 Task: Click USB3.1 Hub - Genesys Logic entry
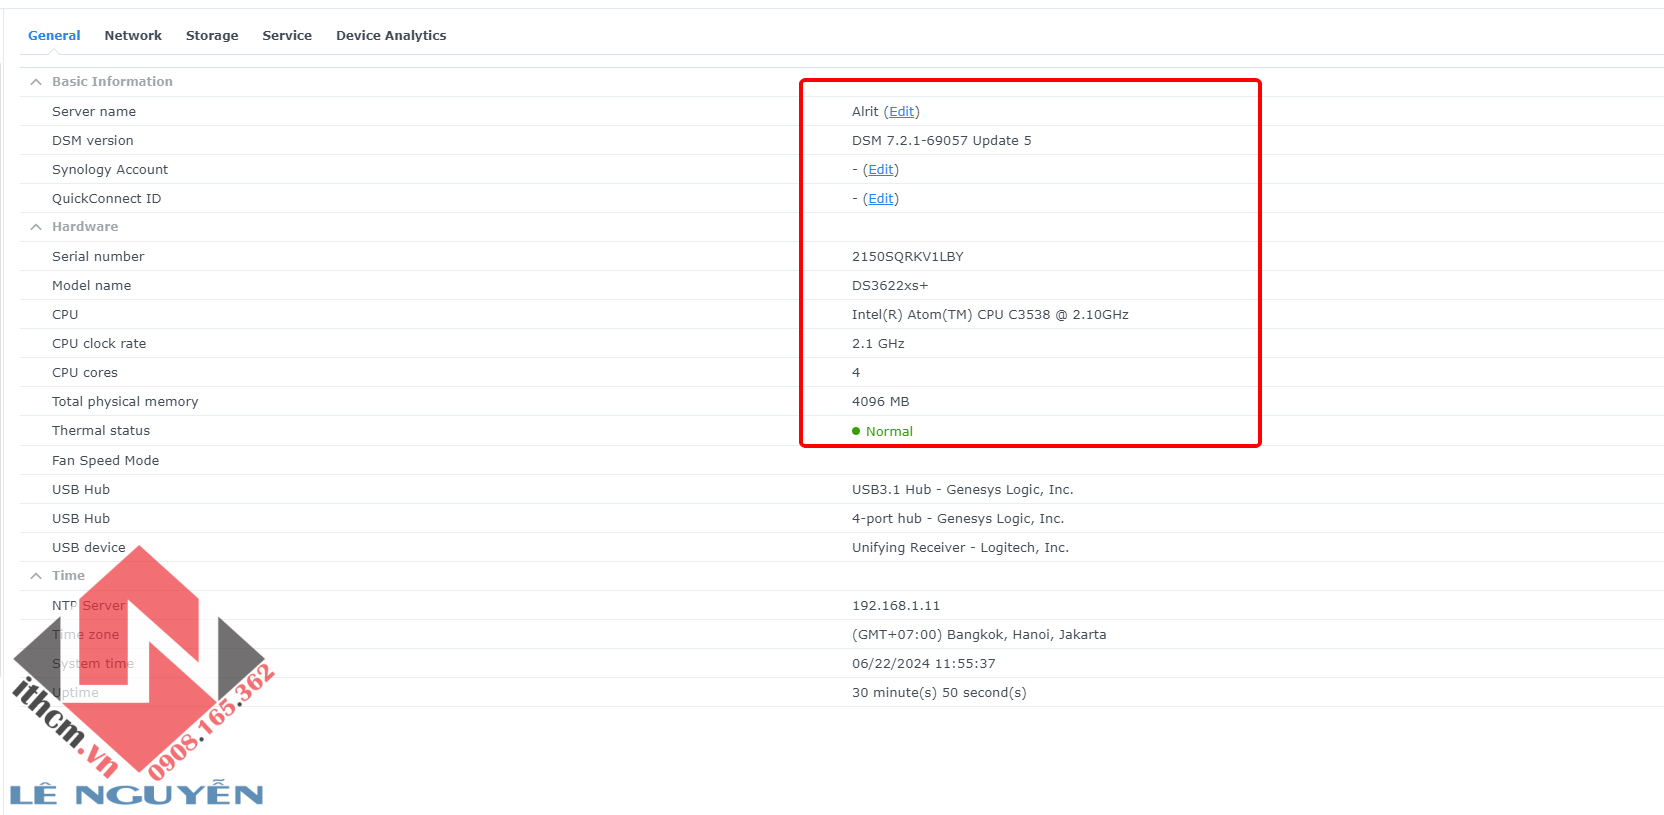tap(962, 490)
